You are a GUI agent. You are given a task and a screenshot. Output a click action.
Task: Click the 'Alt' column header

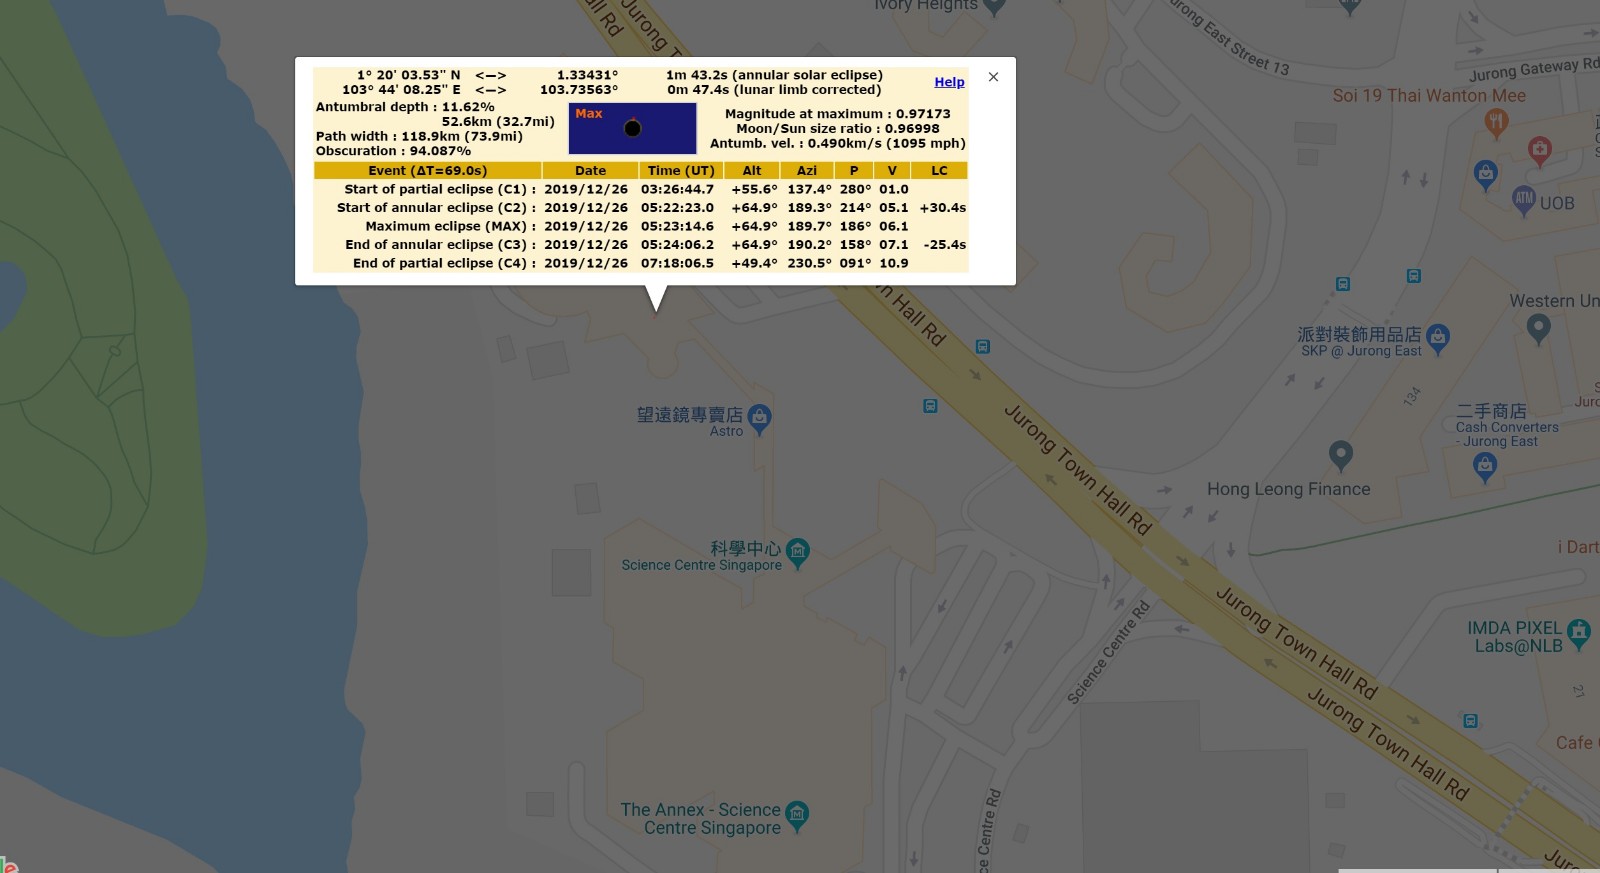pos(752,171)
